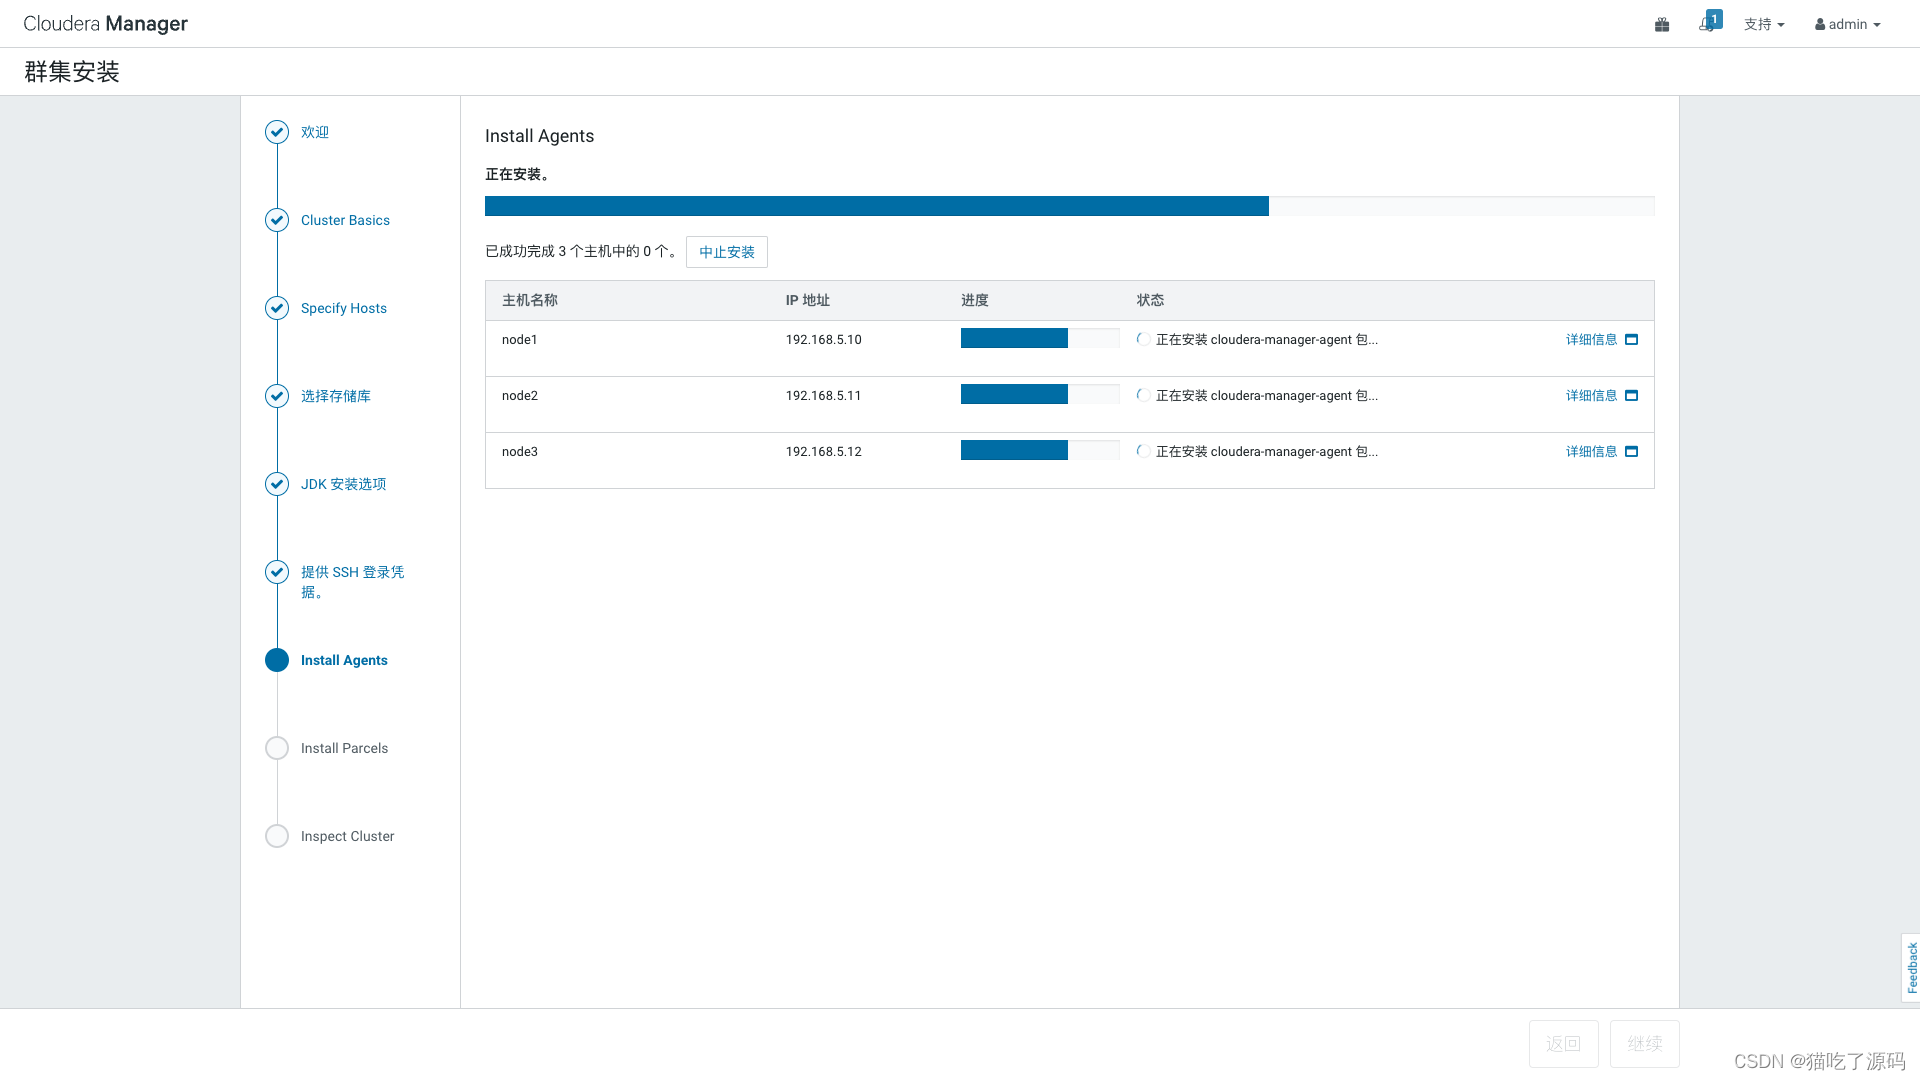Open the Feedback side tab
Image resolution: width=1920 pixels, height=1080 pixels.
click(x=1911, y=967)
